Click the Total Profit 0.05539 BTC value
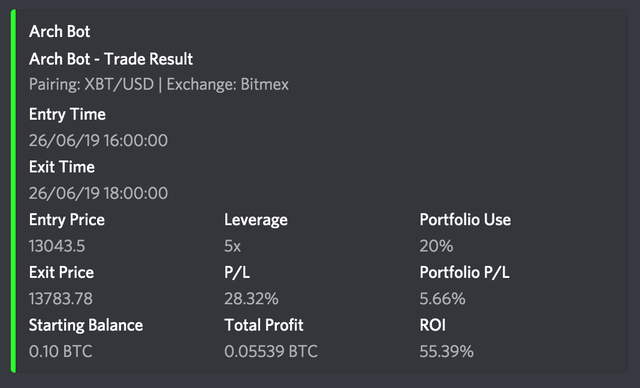640x388 pixels. 271,351
